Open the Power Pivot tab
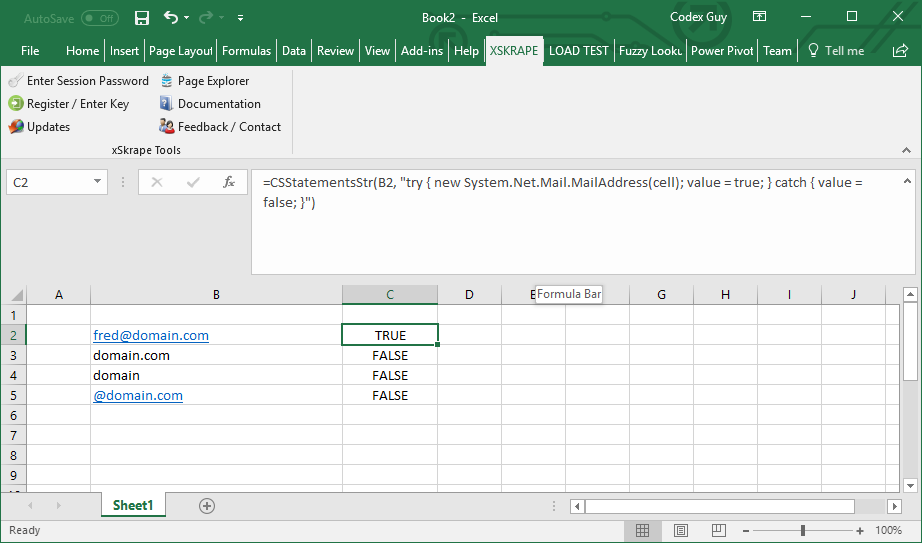 pyautogui.click(x=722, y=51)
